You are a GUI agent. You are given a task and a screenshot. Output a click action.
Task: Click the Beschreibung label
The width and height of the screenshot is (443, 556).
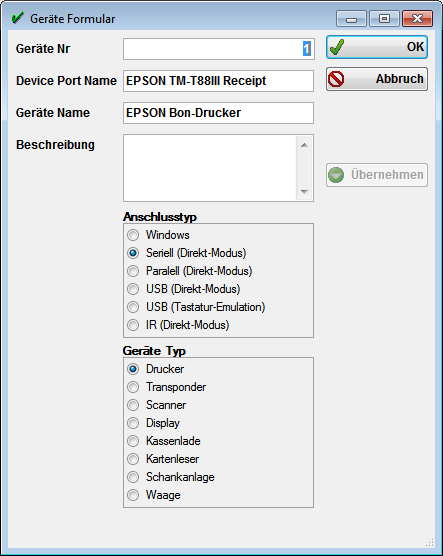(x=55, y=145)
